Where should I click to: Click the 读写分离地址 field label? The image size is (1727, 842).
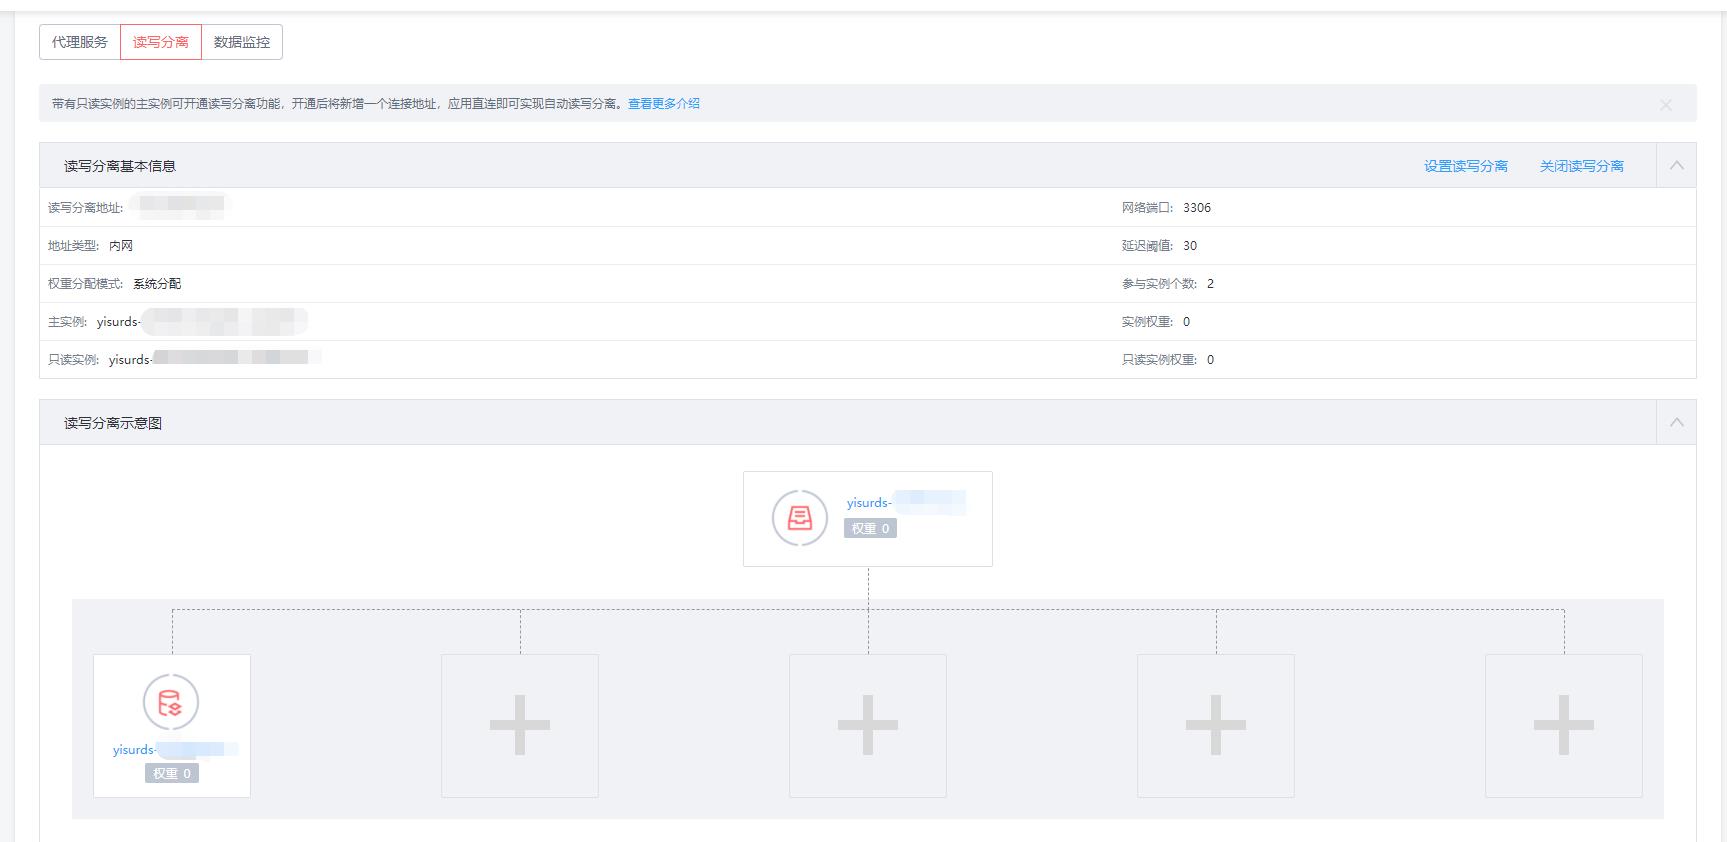coord(86,208)
